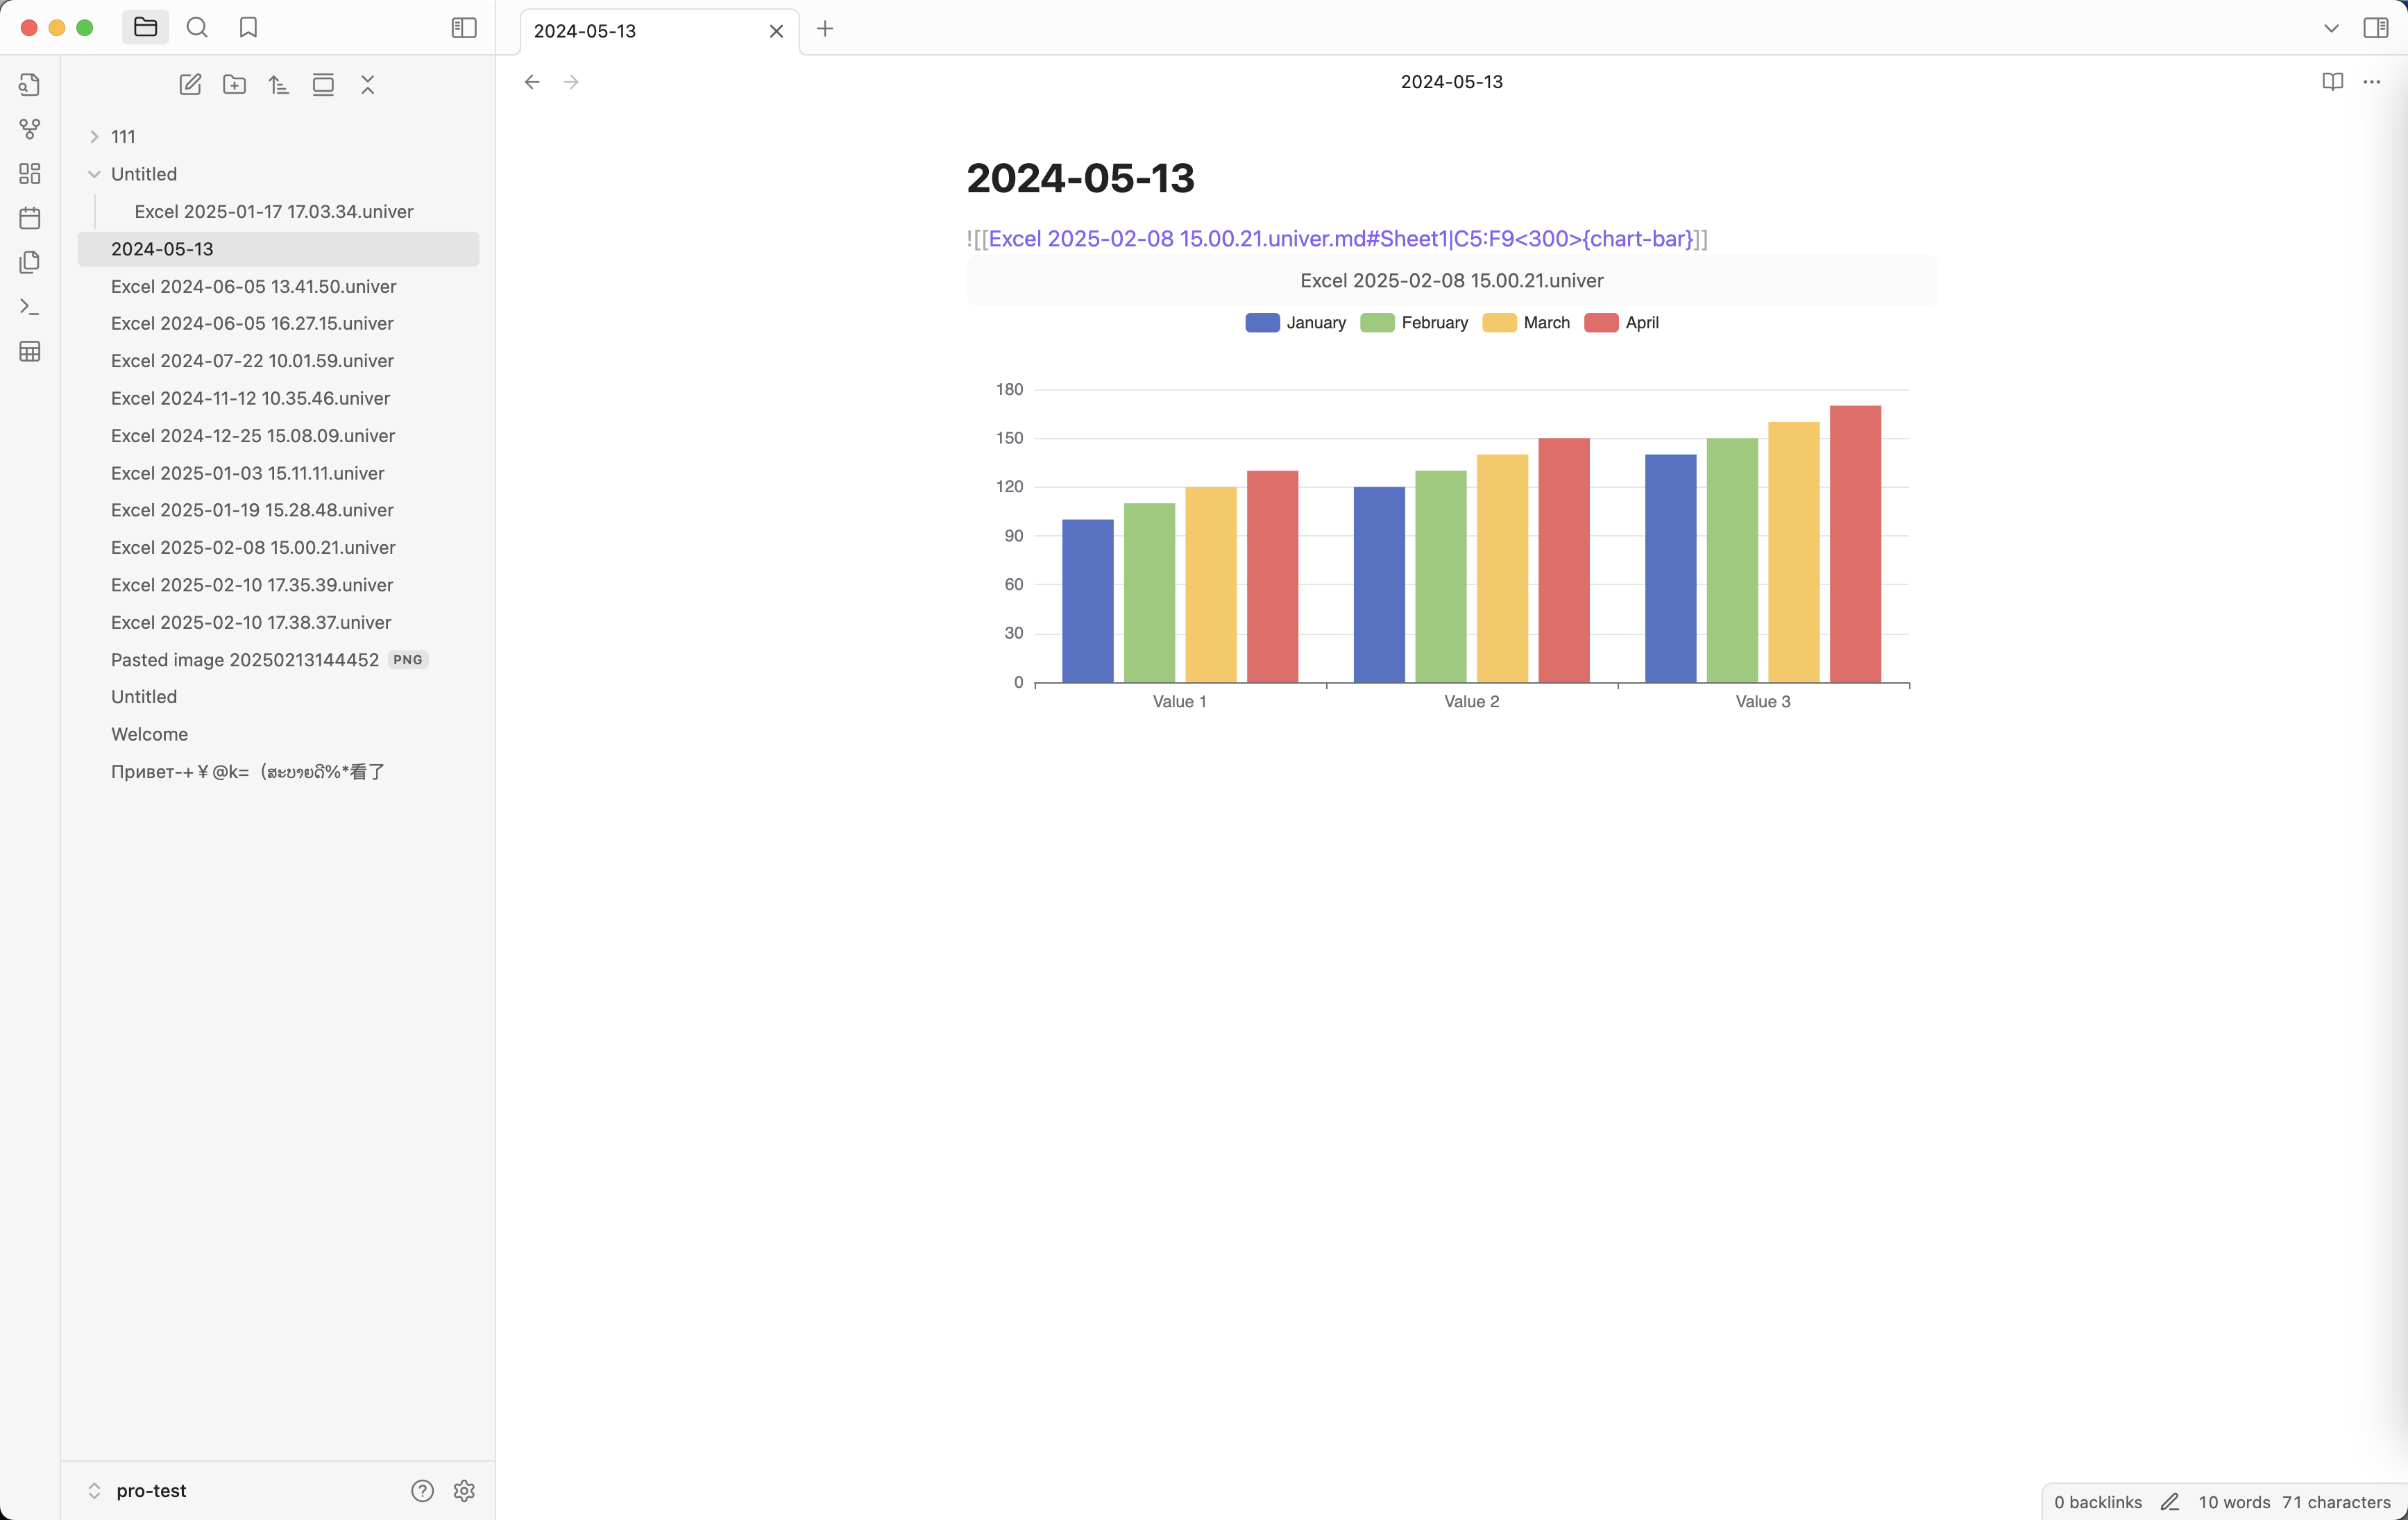Viewport: 2408px width, 1520px height.
Task: Open the terminal icon in left ribbon
Action: point(29,306)
